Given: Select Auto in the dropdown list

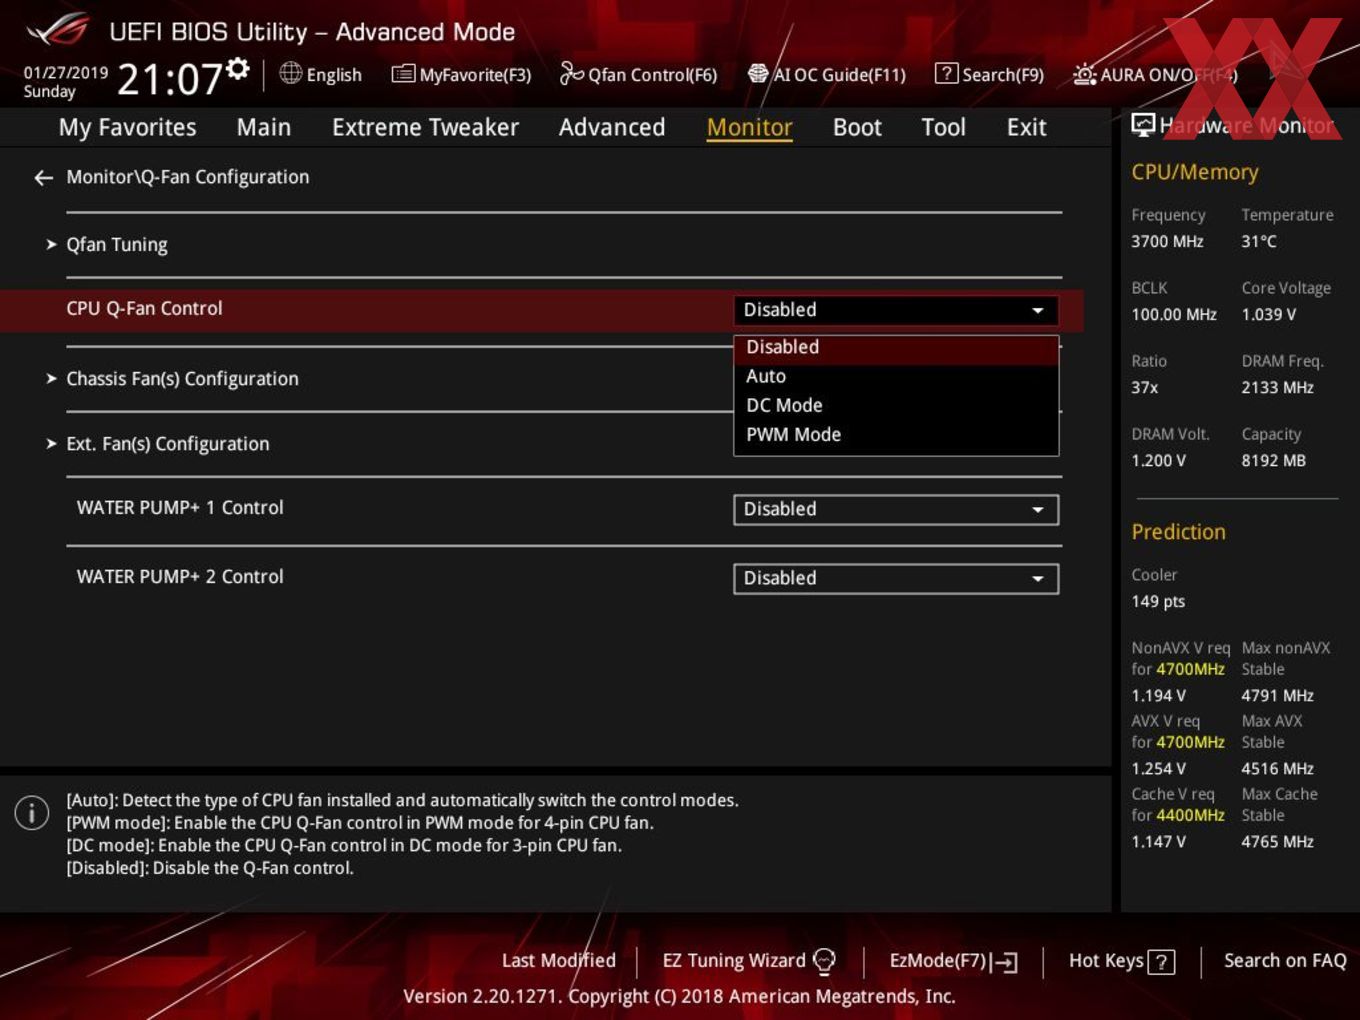Looking at the screenshot, I should tap(896, 376).
